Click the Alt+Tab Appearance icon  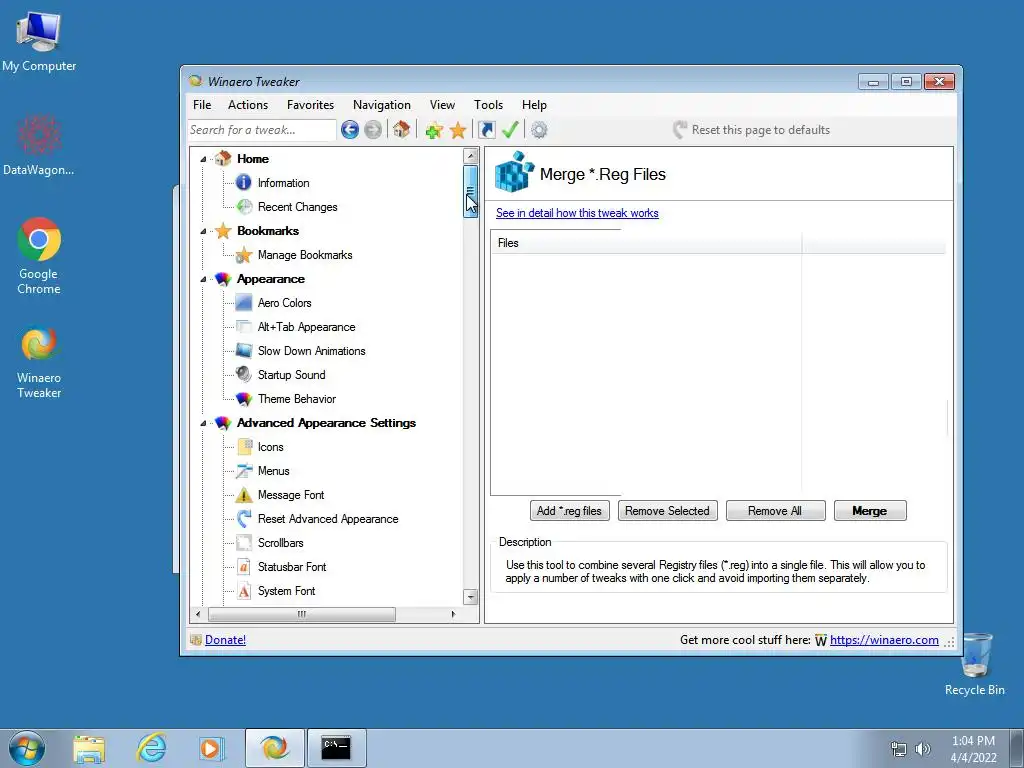coord(244,327)
